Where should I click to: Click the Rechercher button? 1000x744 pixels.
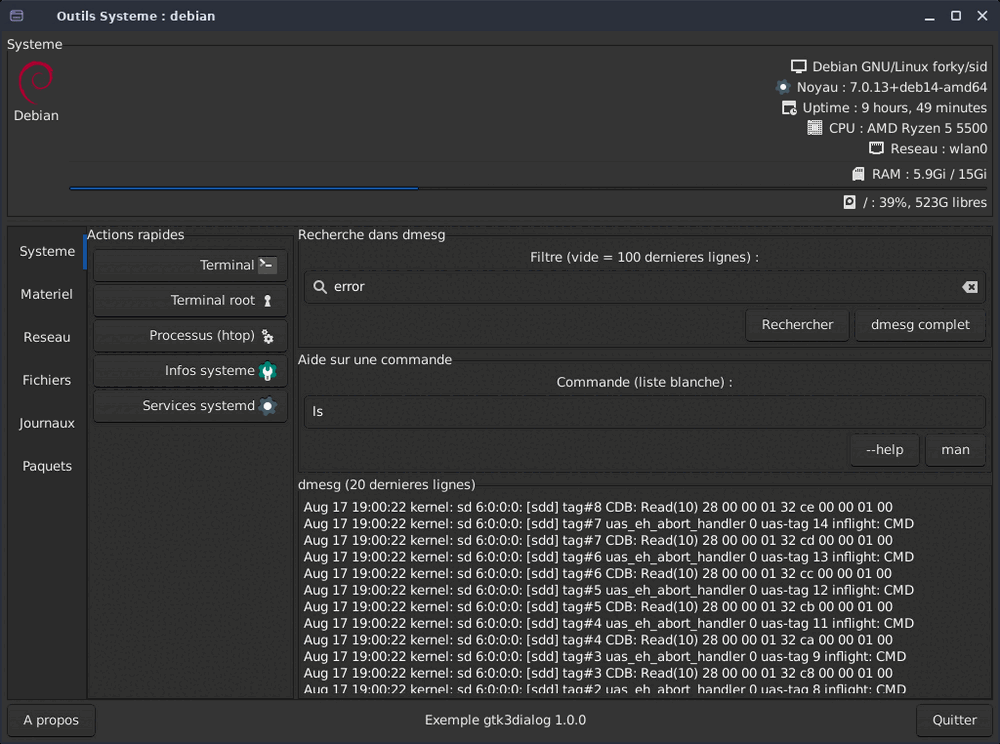point(797,325)
